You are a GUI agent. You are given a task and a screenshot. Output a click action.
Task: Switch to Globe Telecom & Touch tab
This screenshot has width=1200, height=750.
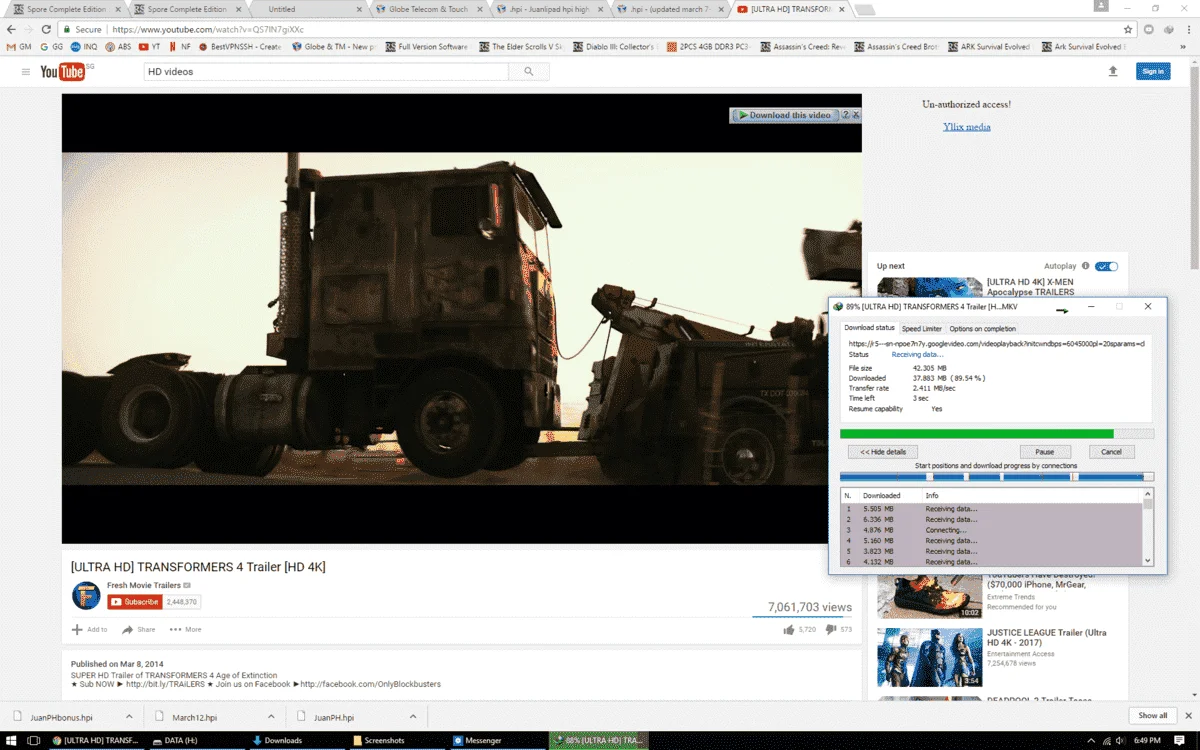429,9
